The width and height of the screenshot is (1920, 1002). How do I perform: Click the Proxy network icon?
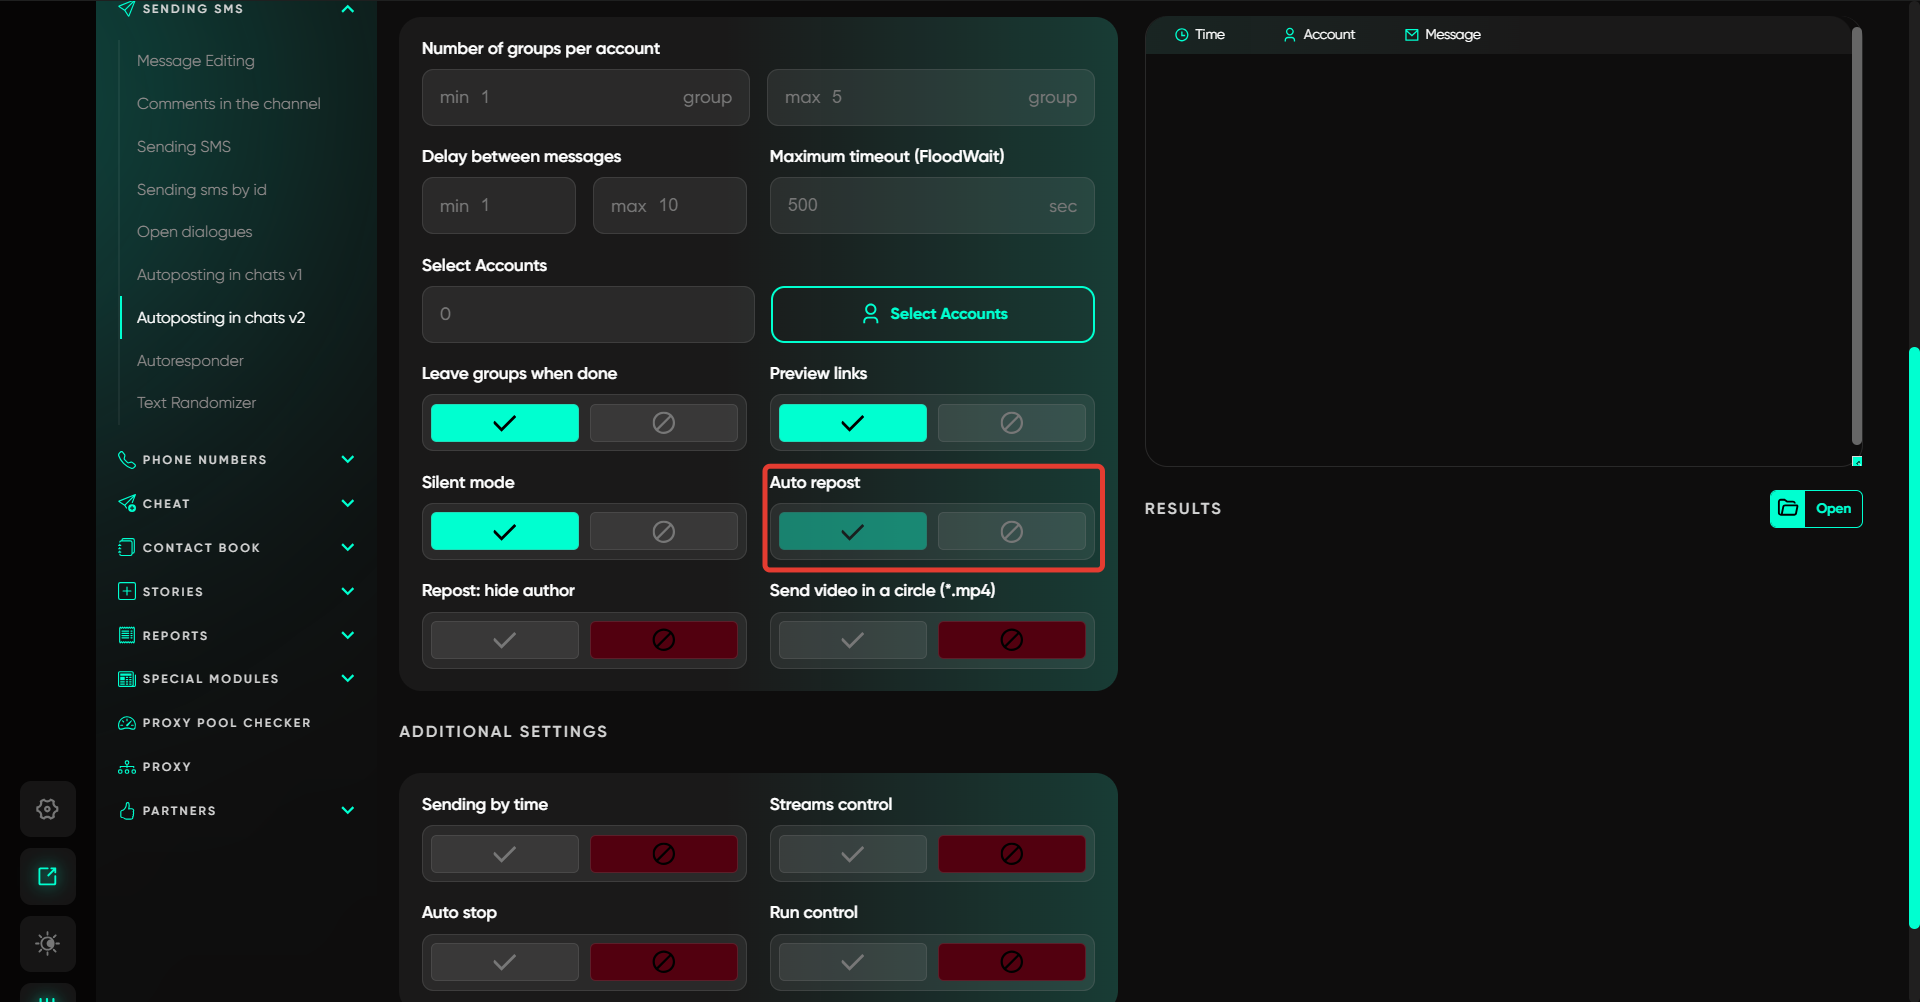tap(127, 767)
